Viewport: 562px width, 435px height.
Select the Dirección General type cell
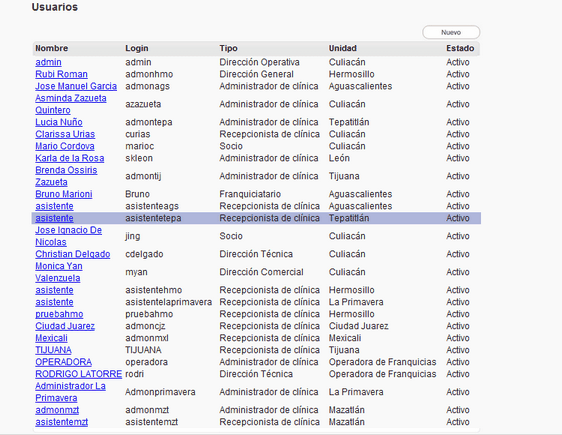[x=256, y=74]
